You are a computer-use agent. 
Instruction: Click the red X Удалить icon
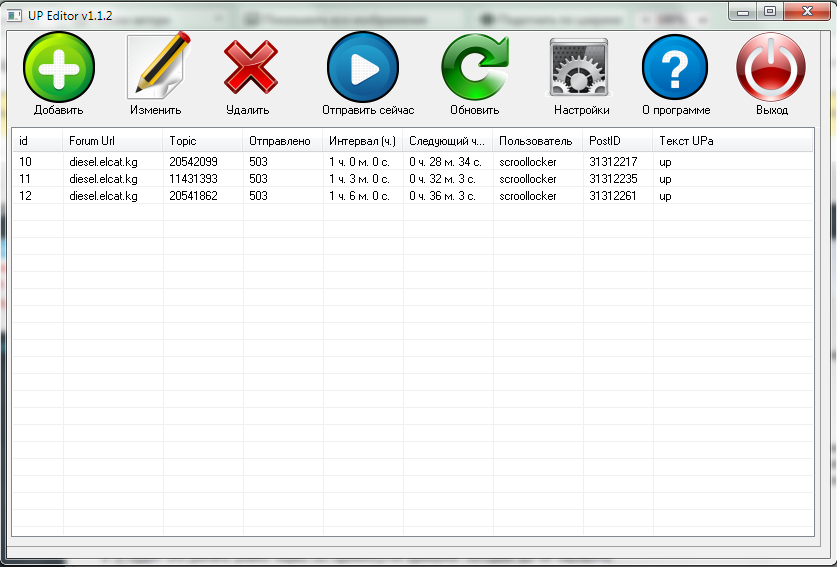coord(250,67)
